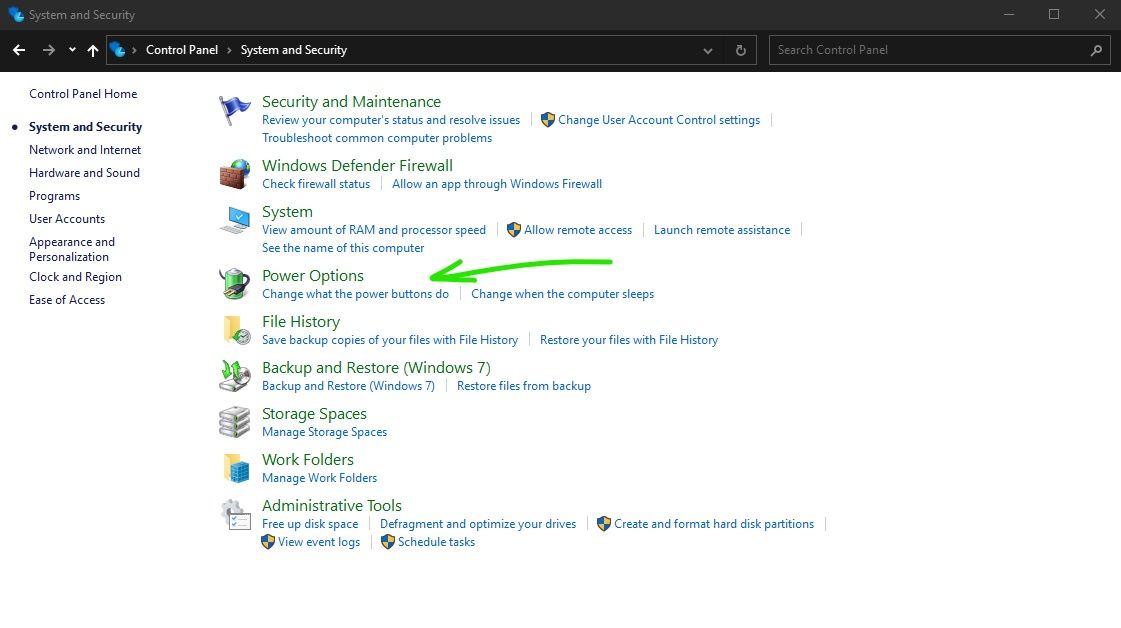
Task: Review your computer's status and resolve issues
Action: 391,120
